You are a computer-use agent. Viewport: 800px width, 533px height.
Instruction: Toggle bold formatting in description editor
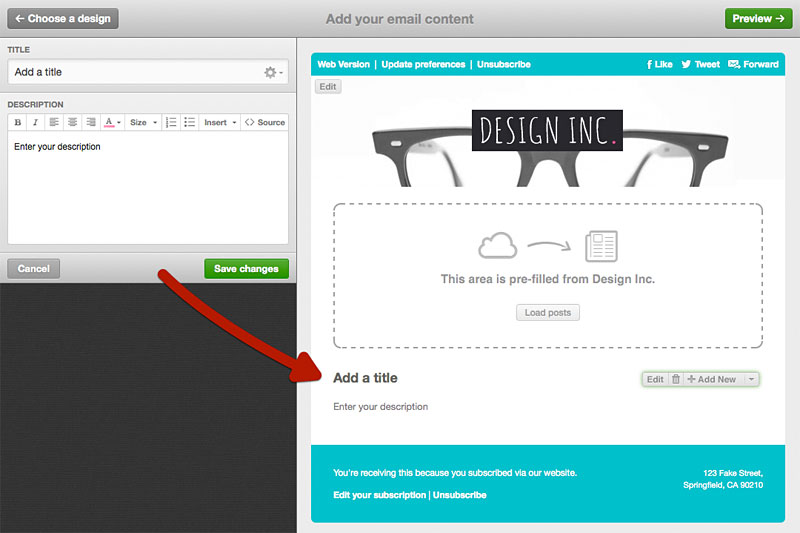click(18, 122)
